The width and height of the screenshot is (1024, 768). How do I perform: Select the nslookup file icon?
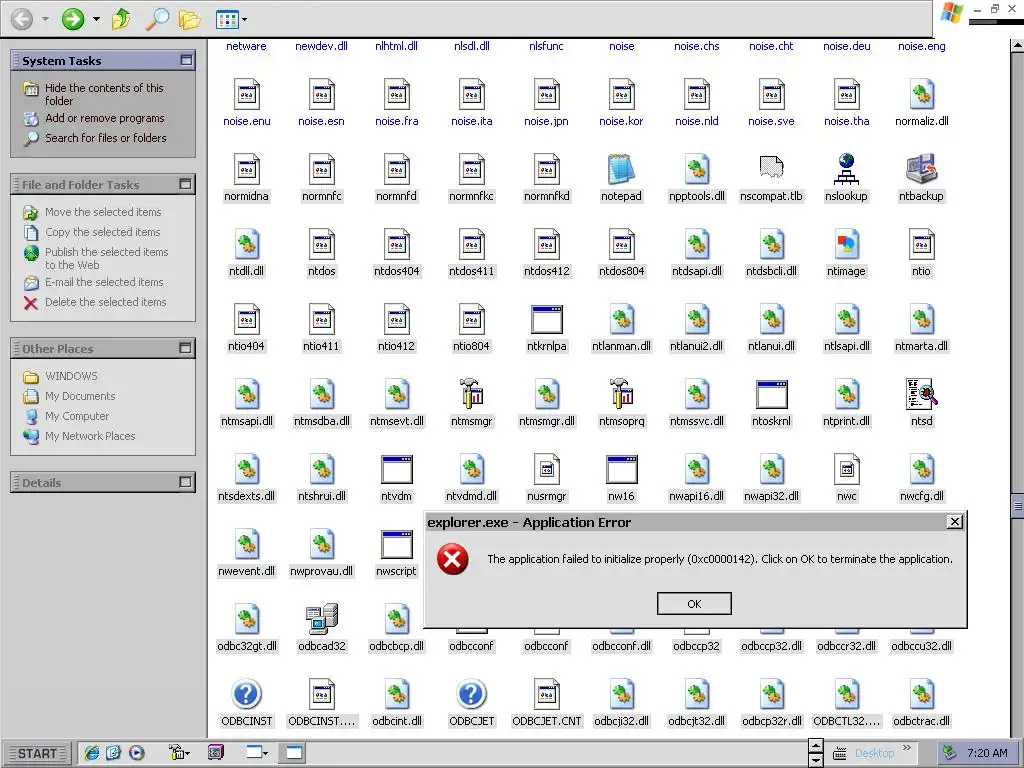click(846, 168)
